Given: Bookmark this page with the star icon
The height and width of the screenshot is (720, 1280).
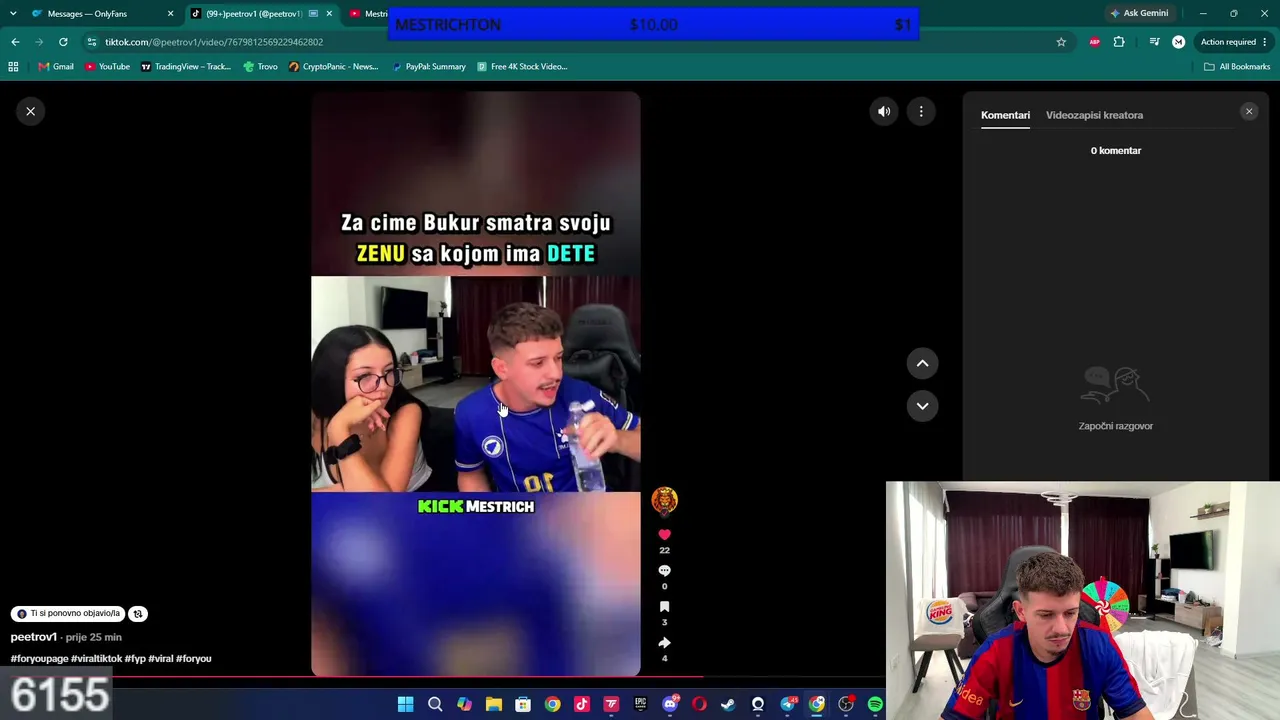Looking at the screenshot, I should tap(1061, 42).
